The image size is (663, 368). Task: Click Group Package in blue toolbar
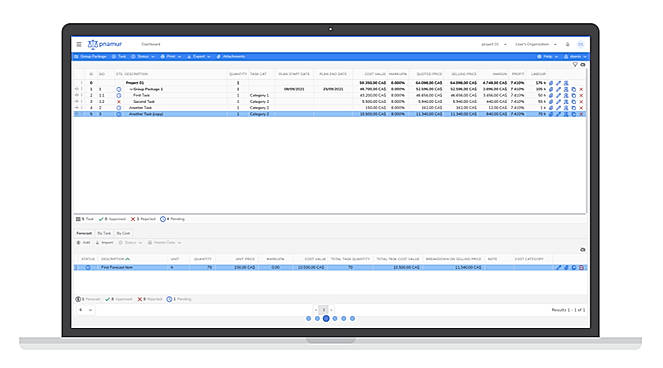click(x=90, y=57)
